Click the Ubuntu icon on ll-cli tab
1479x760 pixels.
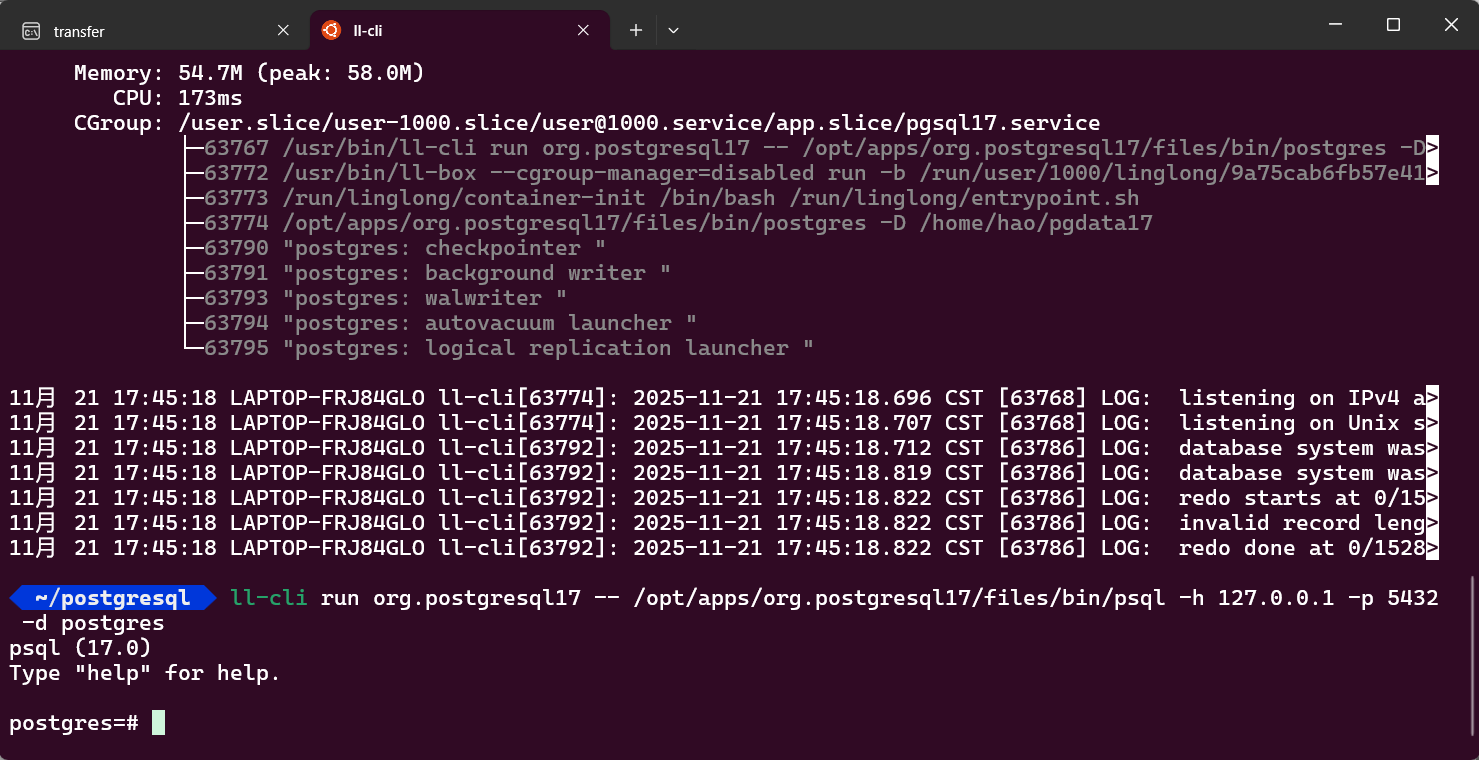331,31
